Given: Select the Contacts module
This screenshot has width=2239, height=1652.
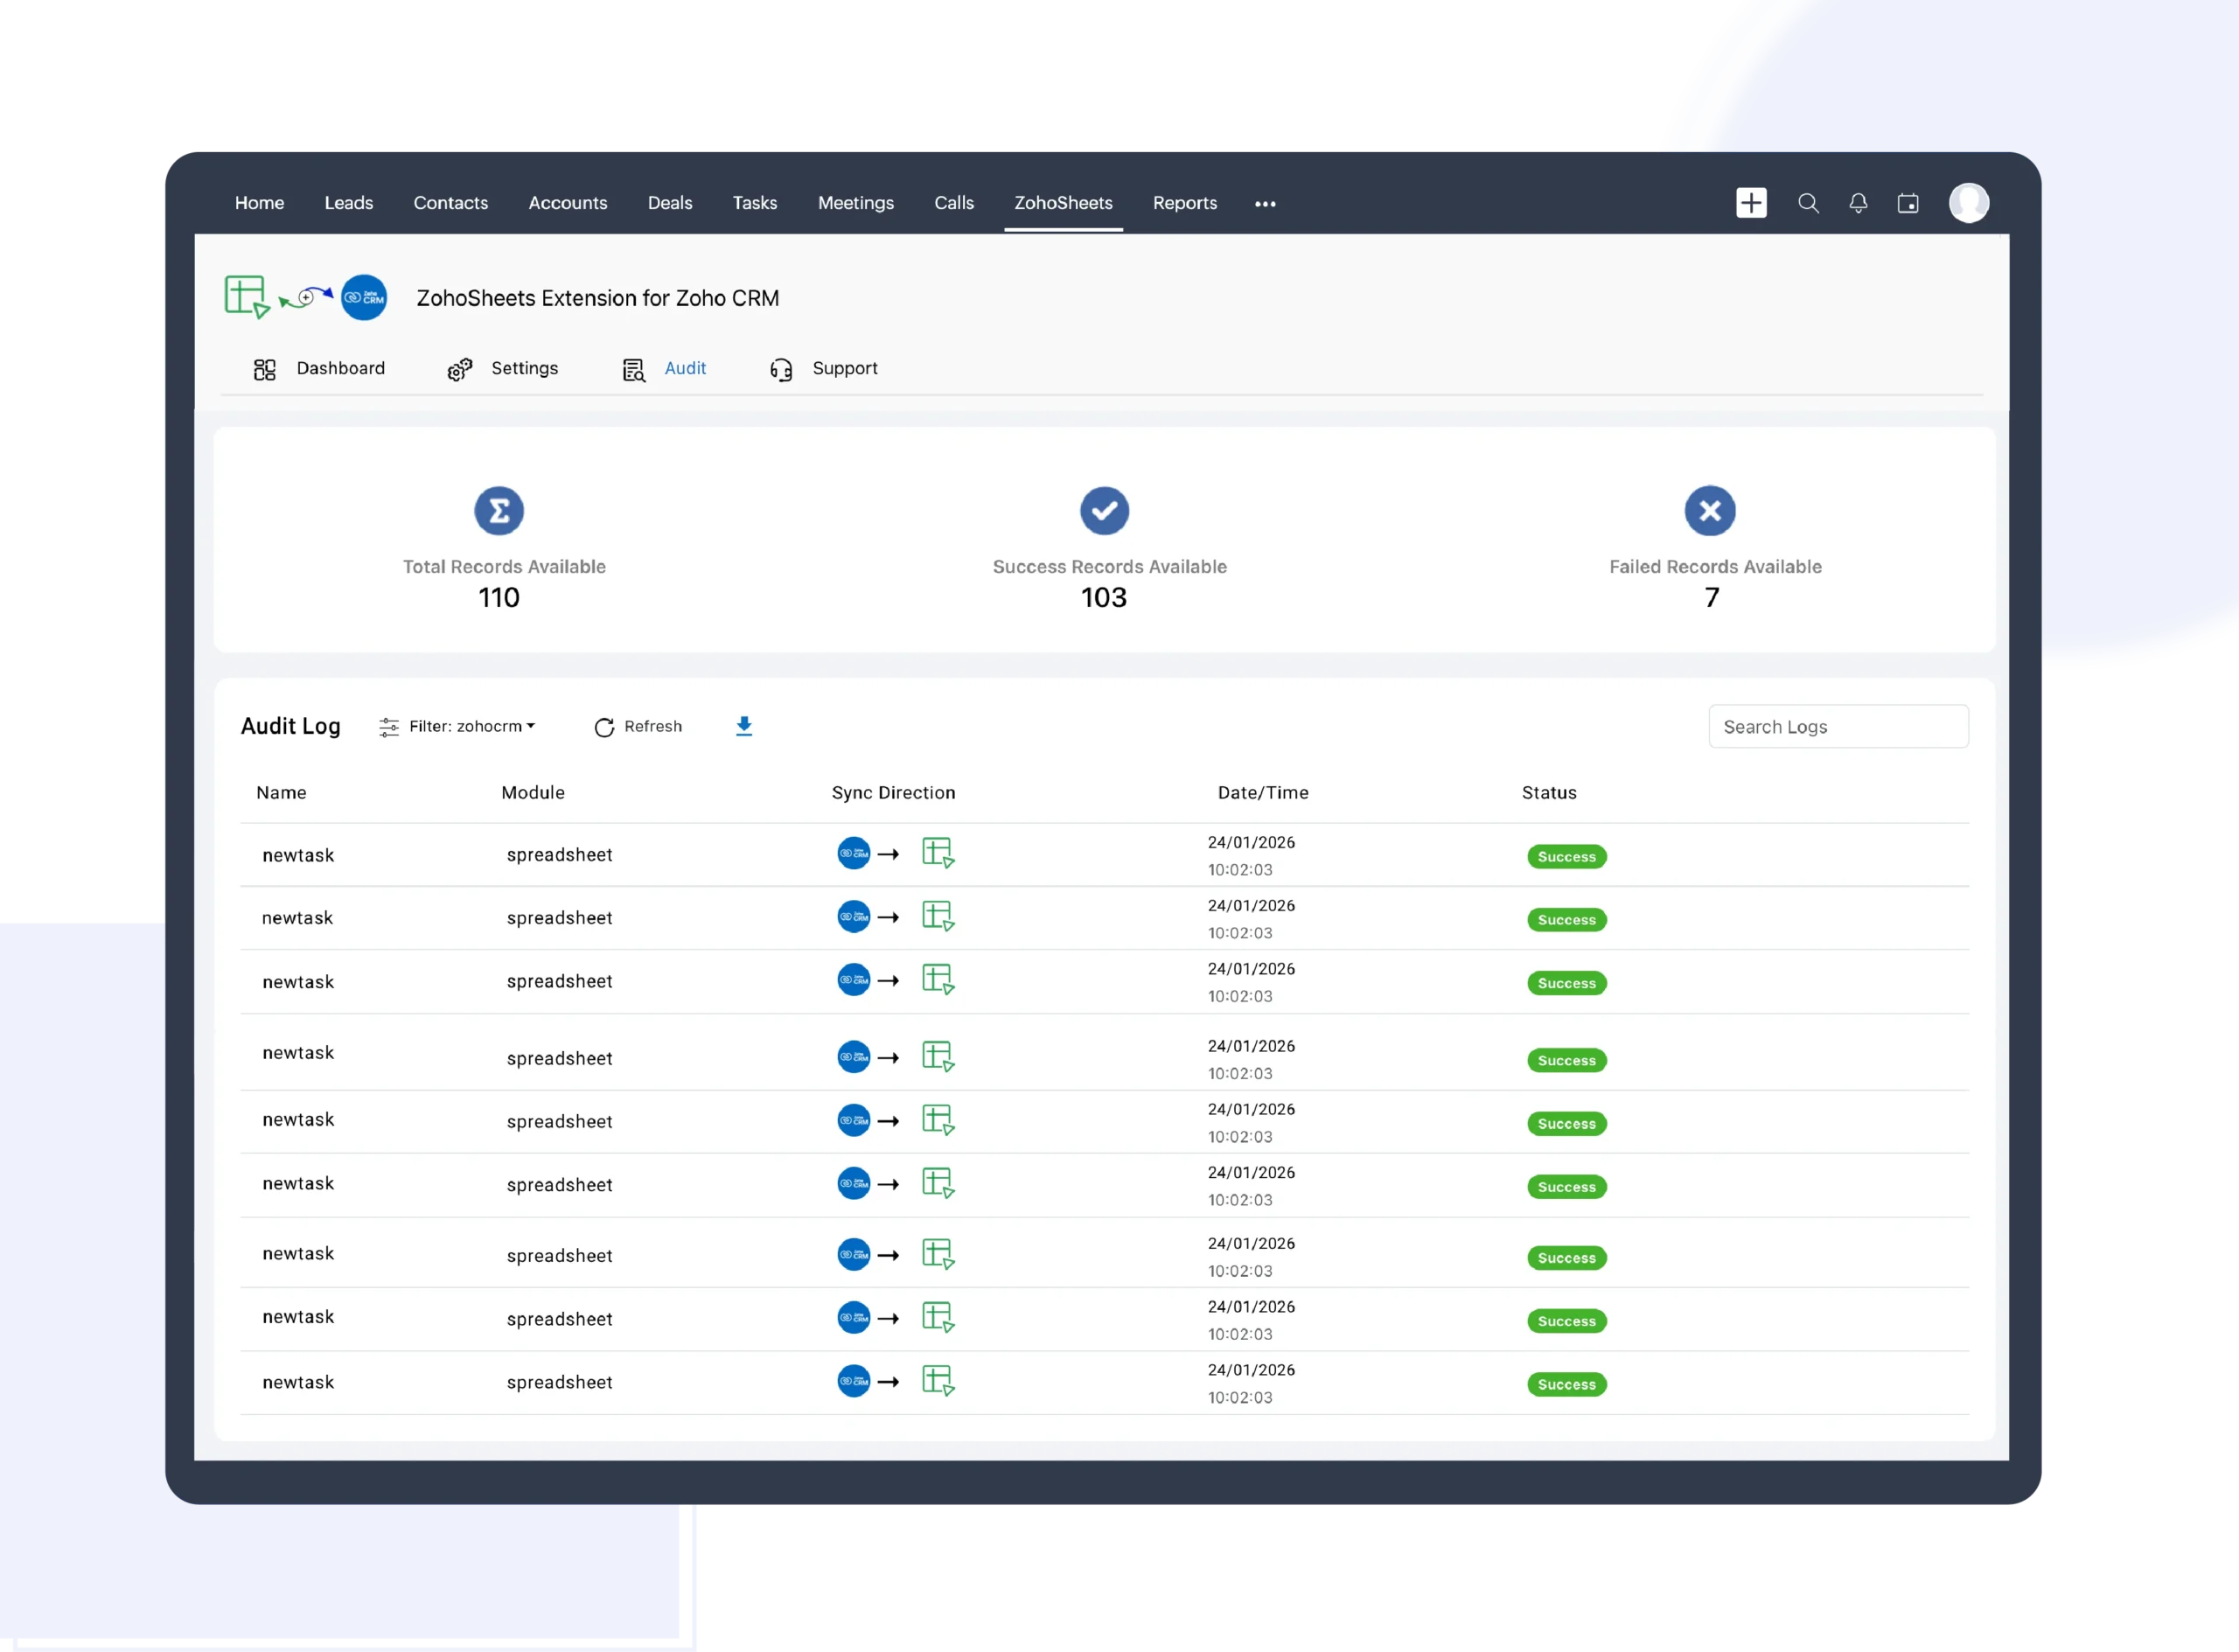Looking at the screenshot, I should pyautogui.click(x=451, y=203).
